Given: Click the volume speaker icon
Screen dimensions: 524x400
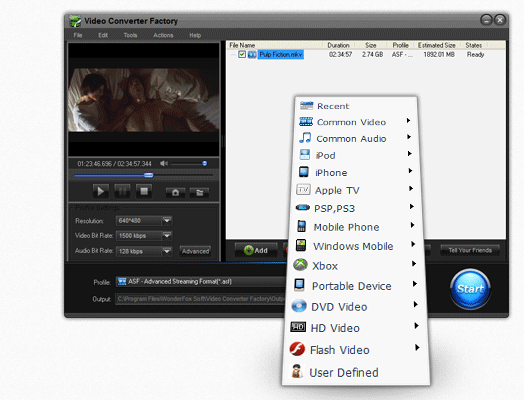Looking at the screenshot, I should click(164, 163).
